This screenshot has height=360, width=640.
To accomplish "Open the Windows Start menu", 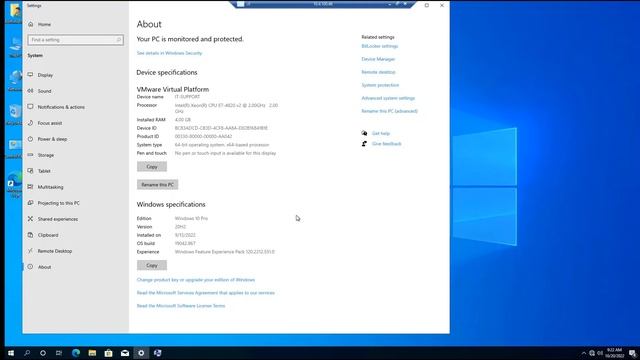I will [11, 353].
